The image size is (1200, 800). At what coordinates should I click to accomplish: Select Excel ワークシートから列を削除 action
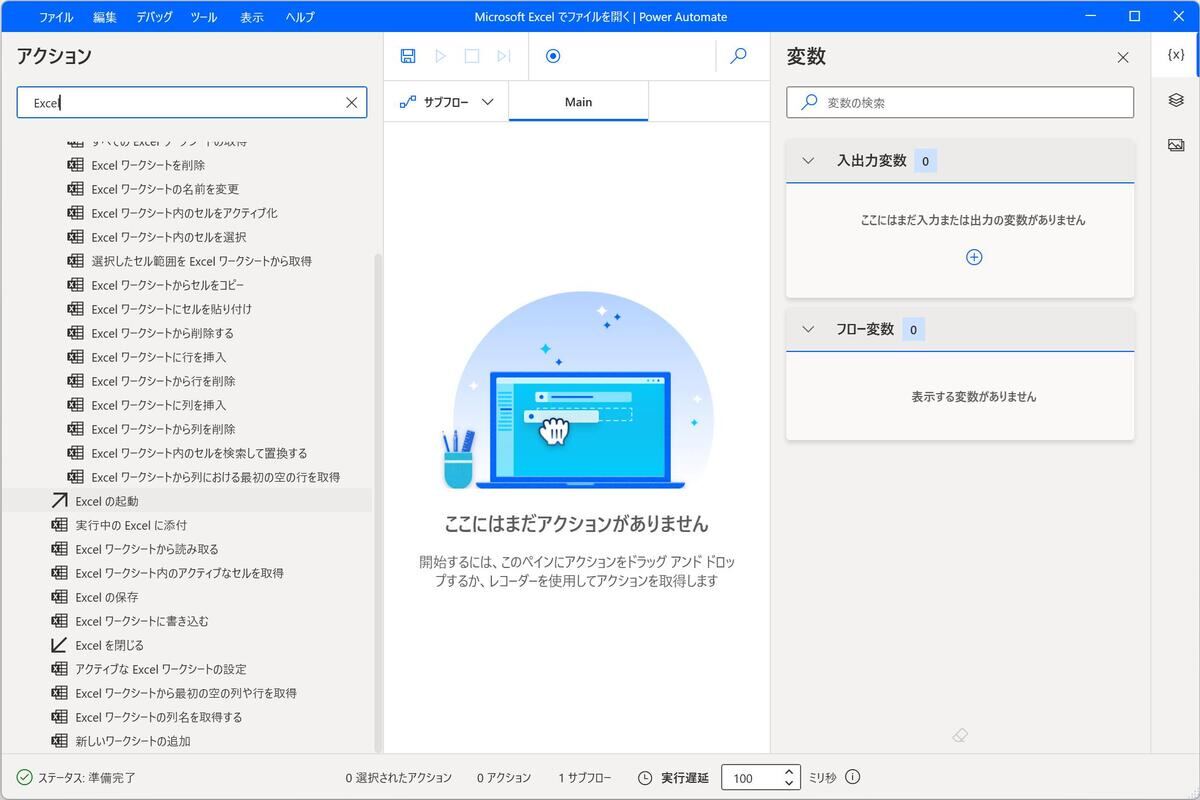click(x=163, y=429)
